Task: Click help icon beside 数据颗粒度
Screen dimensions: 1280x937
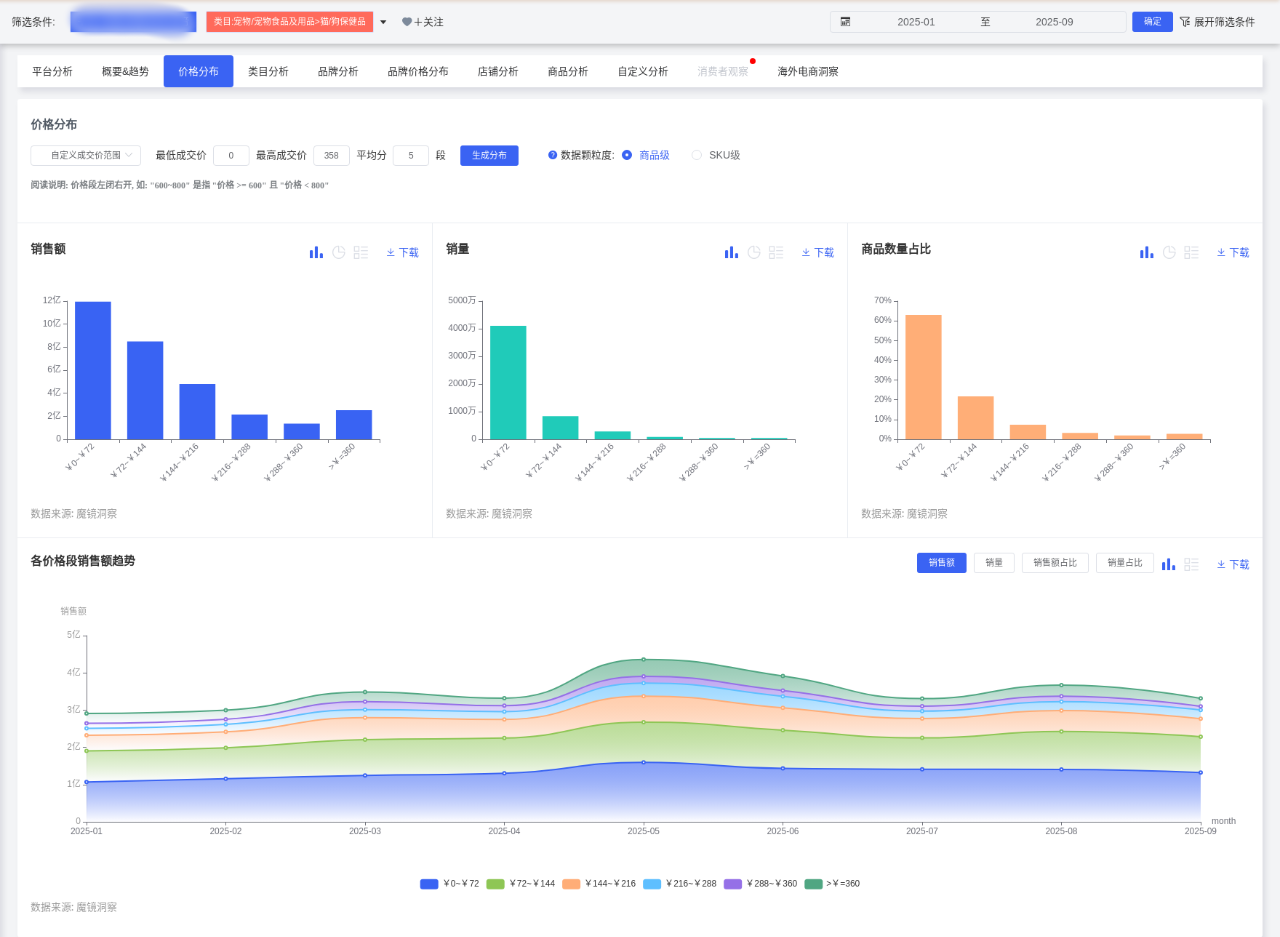Action: (x=552, y=155)
